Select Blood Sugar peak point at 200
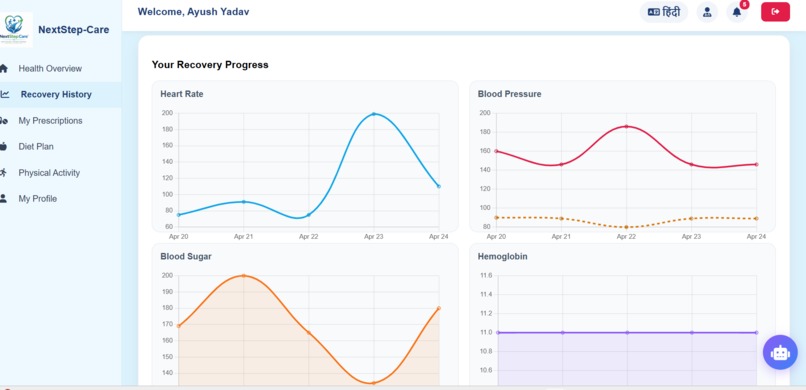 pos(244,276)
